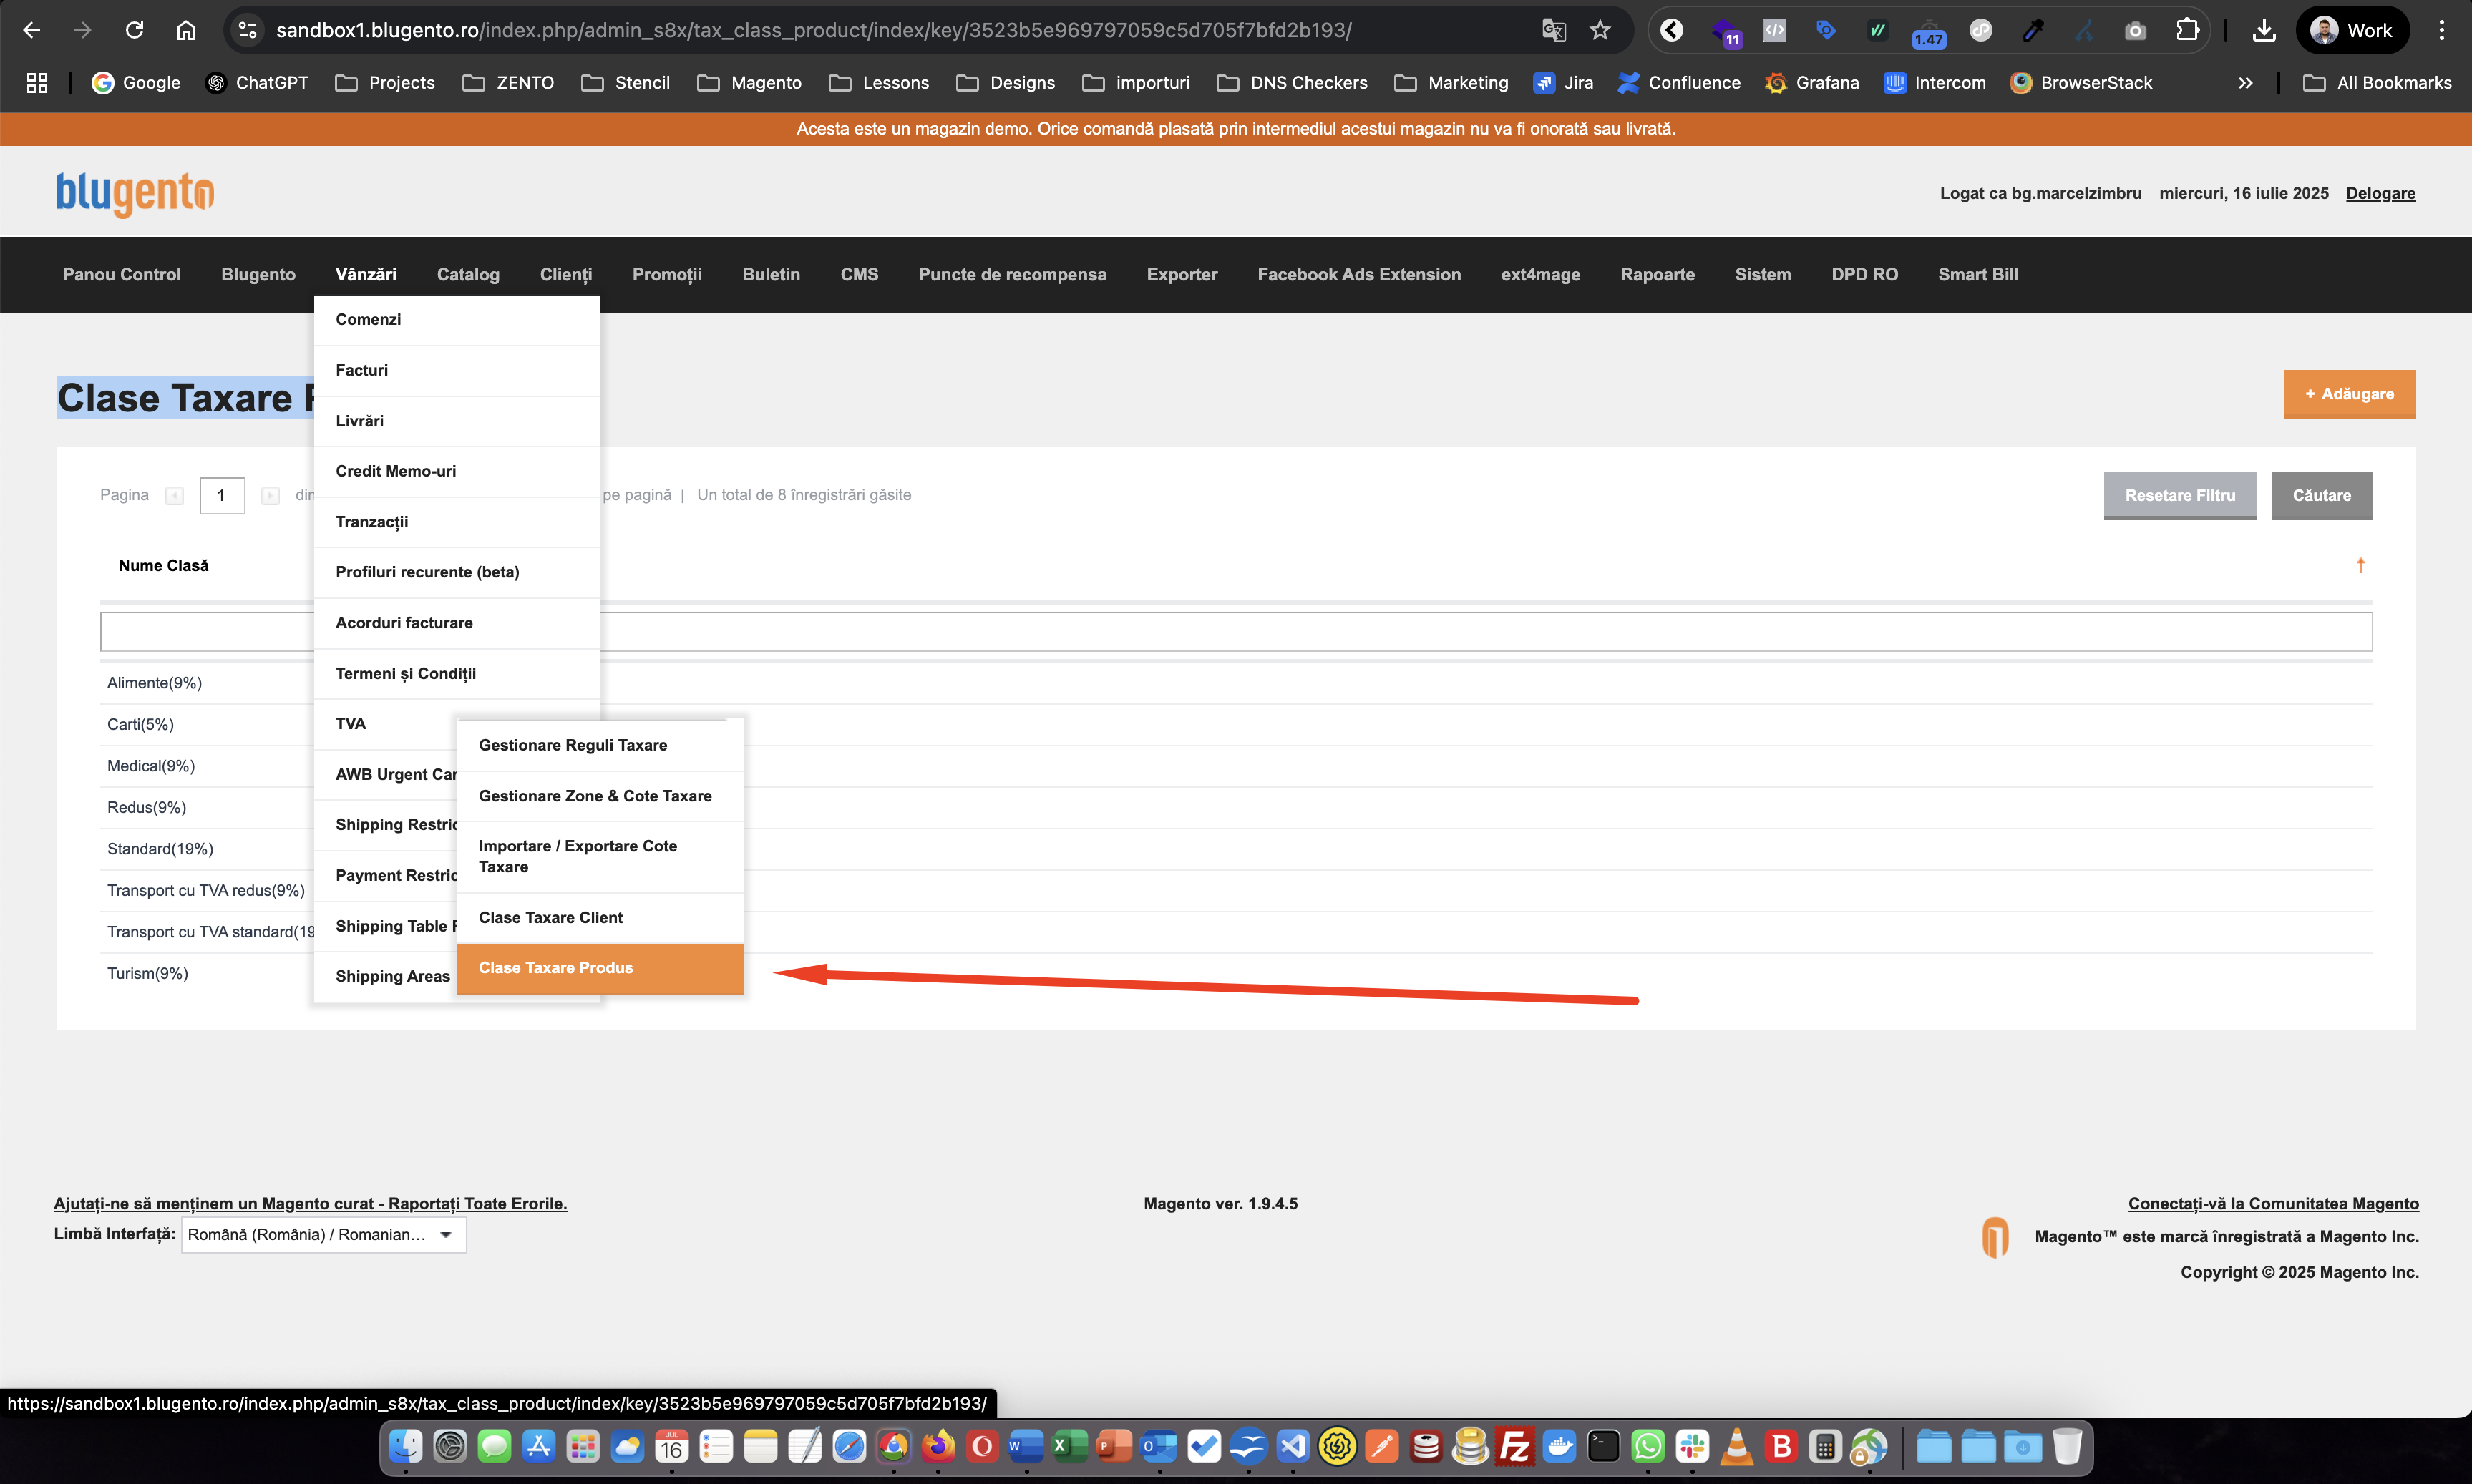Click the Nume Clasă filter input field
This screenshot has width=2472, height=1484.
click(1236, 631)
